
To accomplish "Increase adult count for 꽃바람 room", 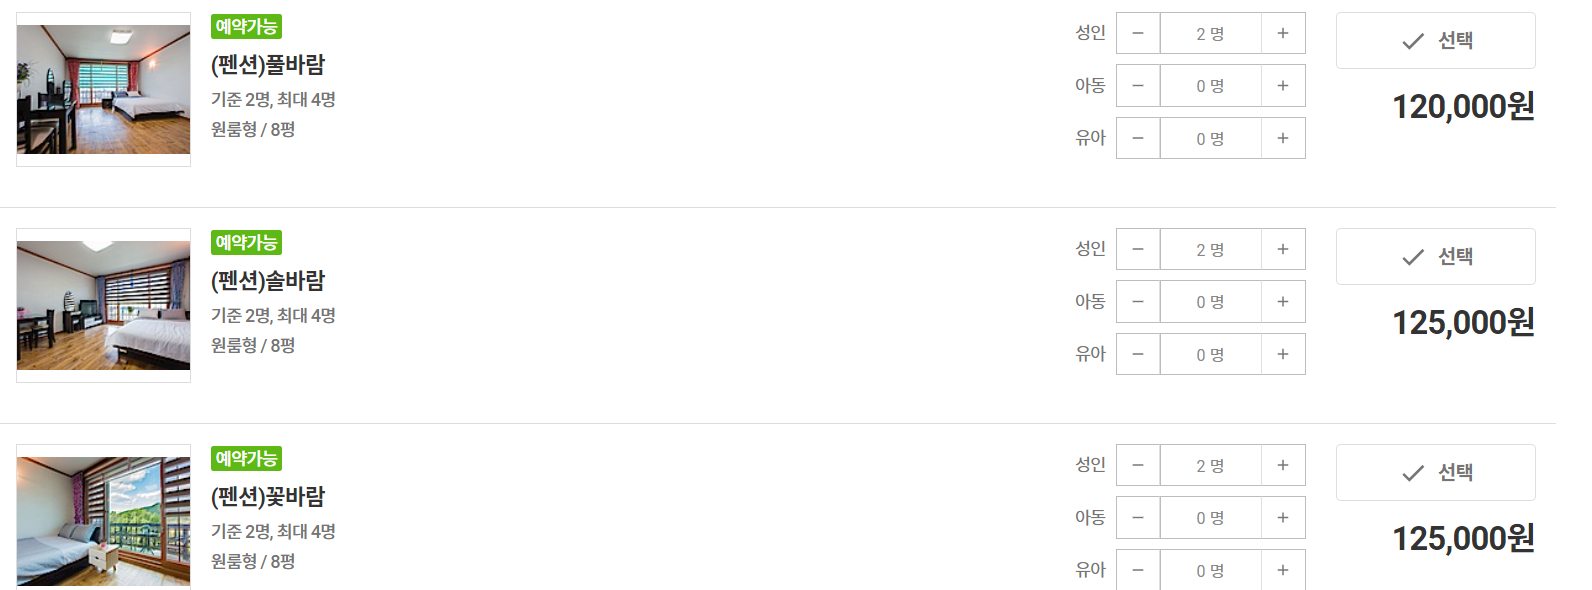I will click(x=1283, y=465).
